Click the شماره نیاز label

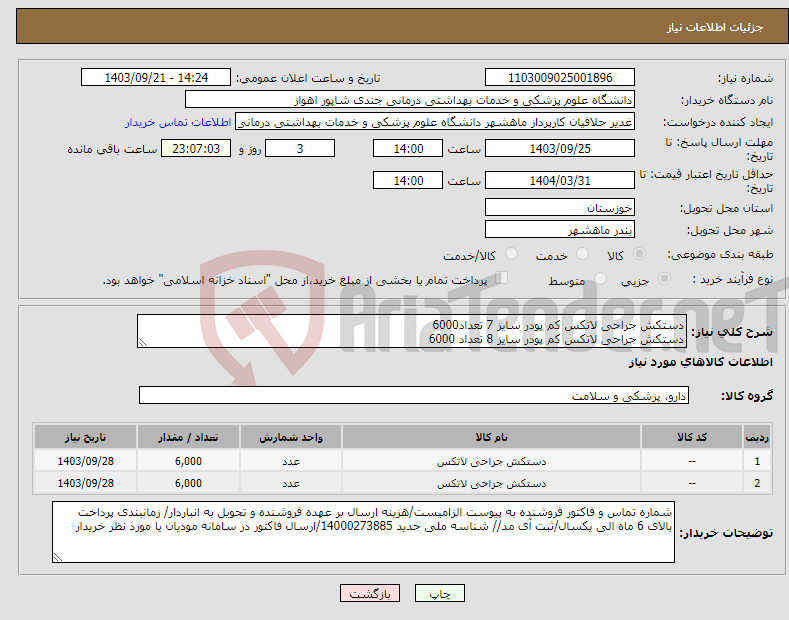pyautogui.click(x=745, y=79)
